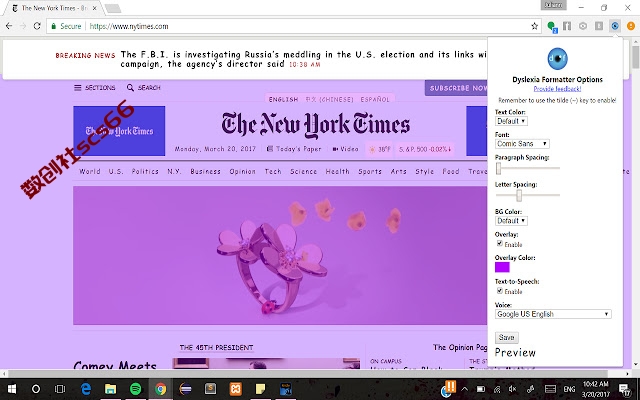Click the Letter Spacing slider
The width and height of the screenshot is (640, 400).
(x=527, y=196)
